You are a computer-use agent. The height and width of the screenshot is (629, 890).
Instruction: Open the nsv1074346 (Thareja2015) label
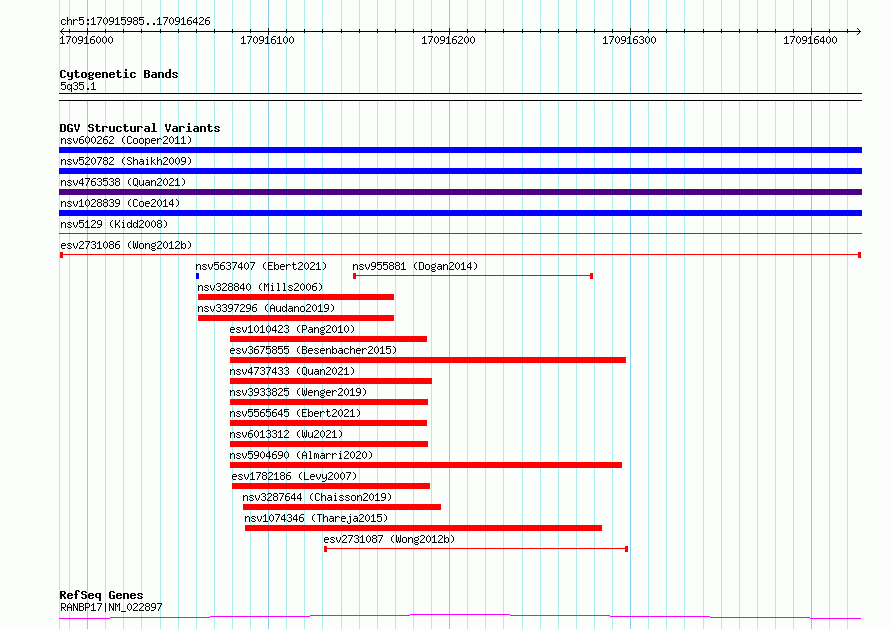pyautogui.click(x=316, y=518)
